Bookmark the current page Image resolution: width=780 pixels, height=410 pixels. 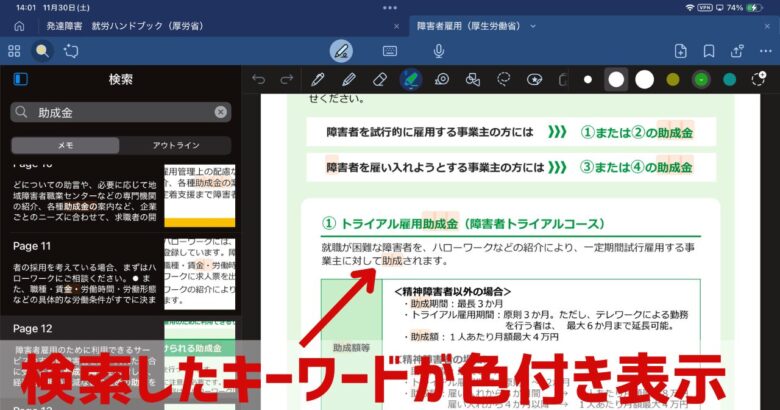709,51
